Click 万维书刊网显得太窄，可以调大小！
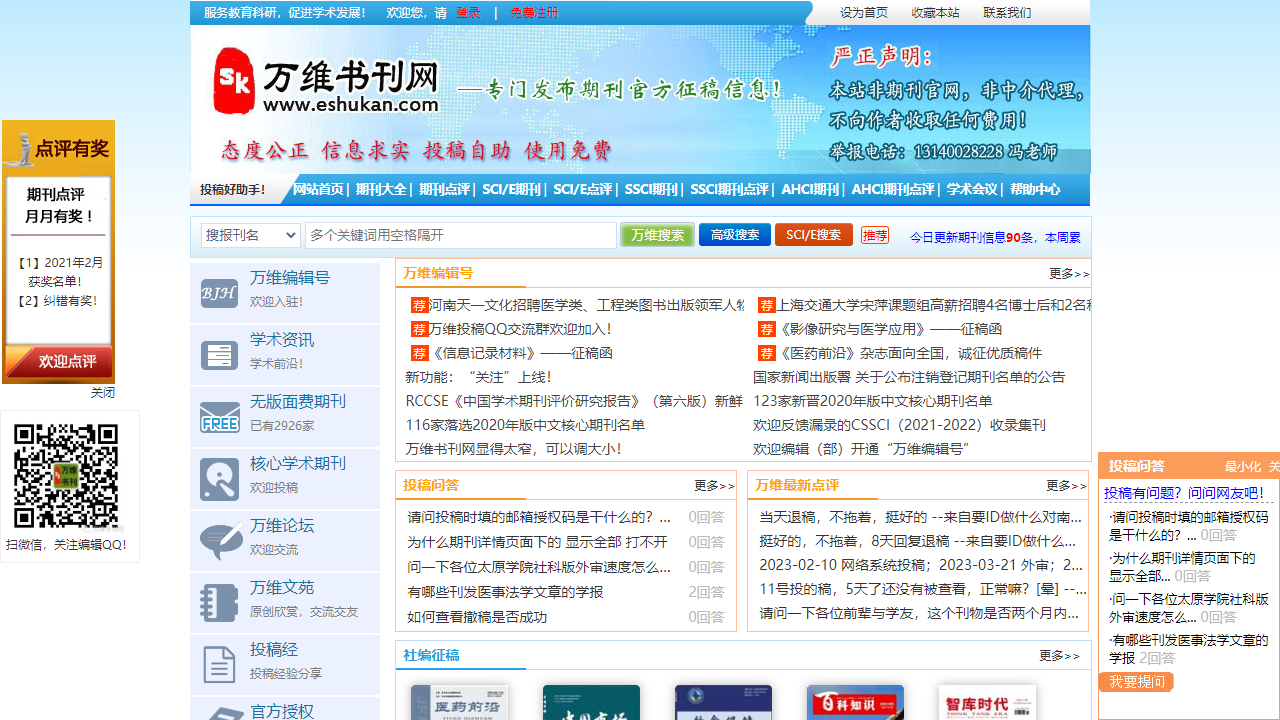This screenshot has height=720, width=1280. point(513,449)
